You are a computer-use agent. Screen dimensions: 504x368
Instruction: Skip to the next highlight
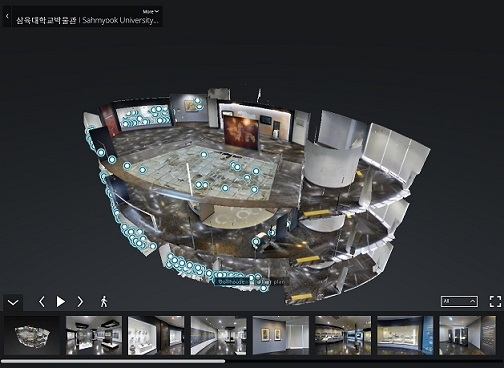tap(80, 302)
